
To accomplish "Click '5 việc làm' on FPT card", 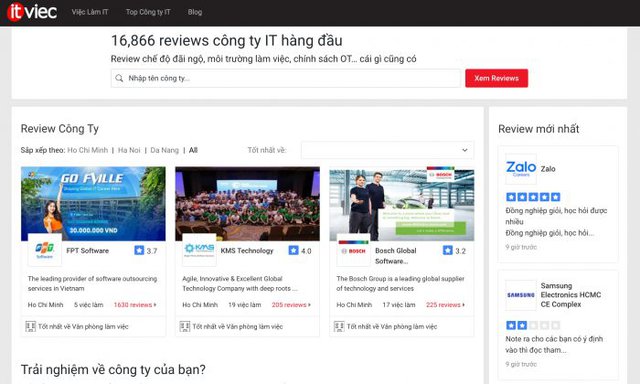I will click(89, 305).
